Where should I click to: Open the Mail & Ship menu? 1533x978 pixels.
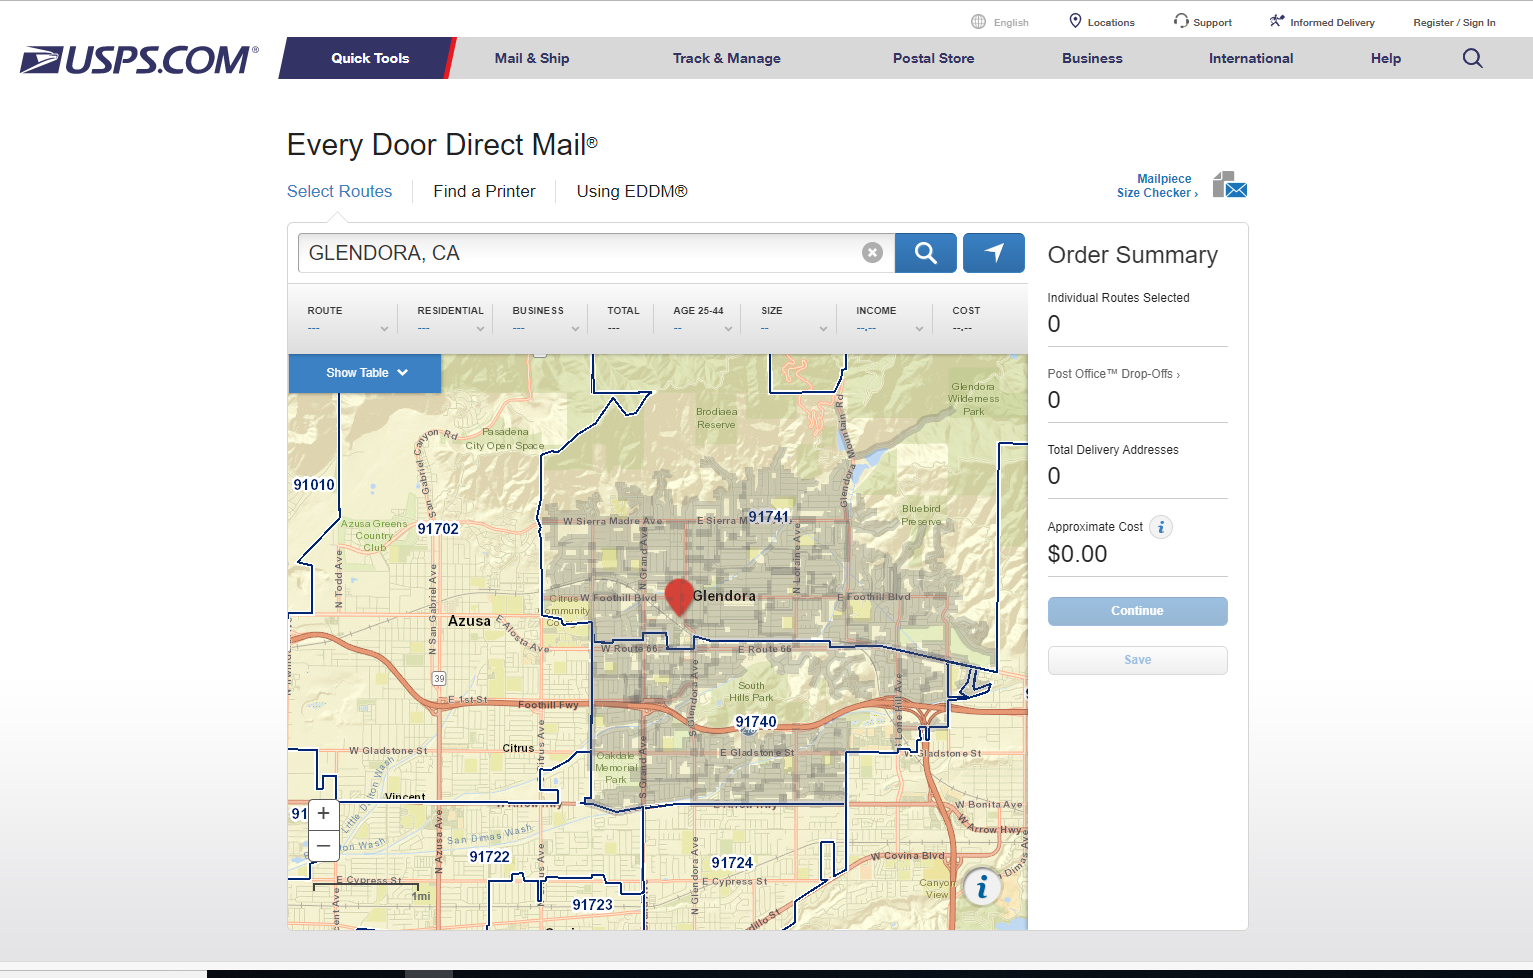pos(532,58)
